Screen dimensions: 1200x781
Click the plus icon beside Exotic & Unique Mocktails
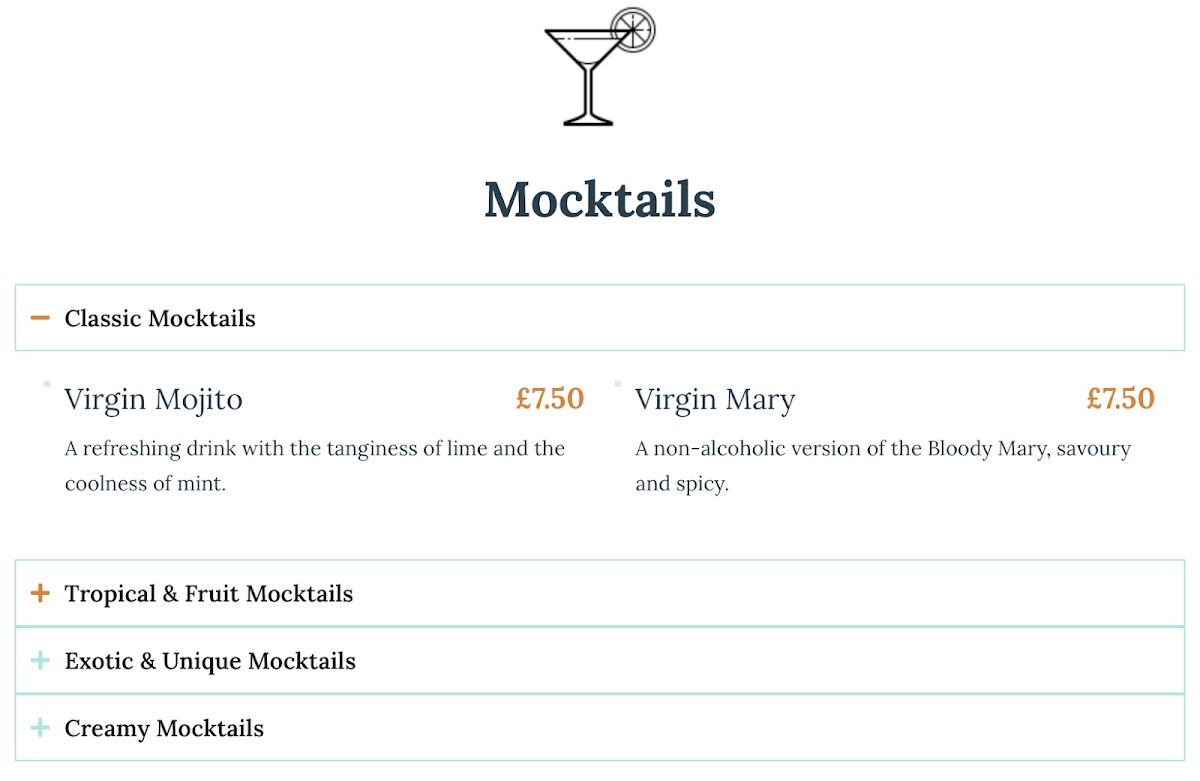point(40,661)
